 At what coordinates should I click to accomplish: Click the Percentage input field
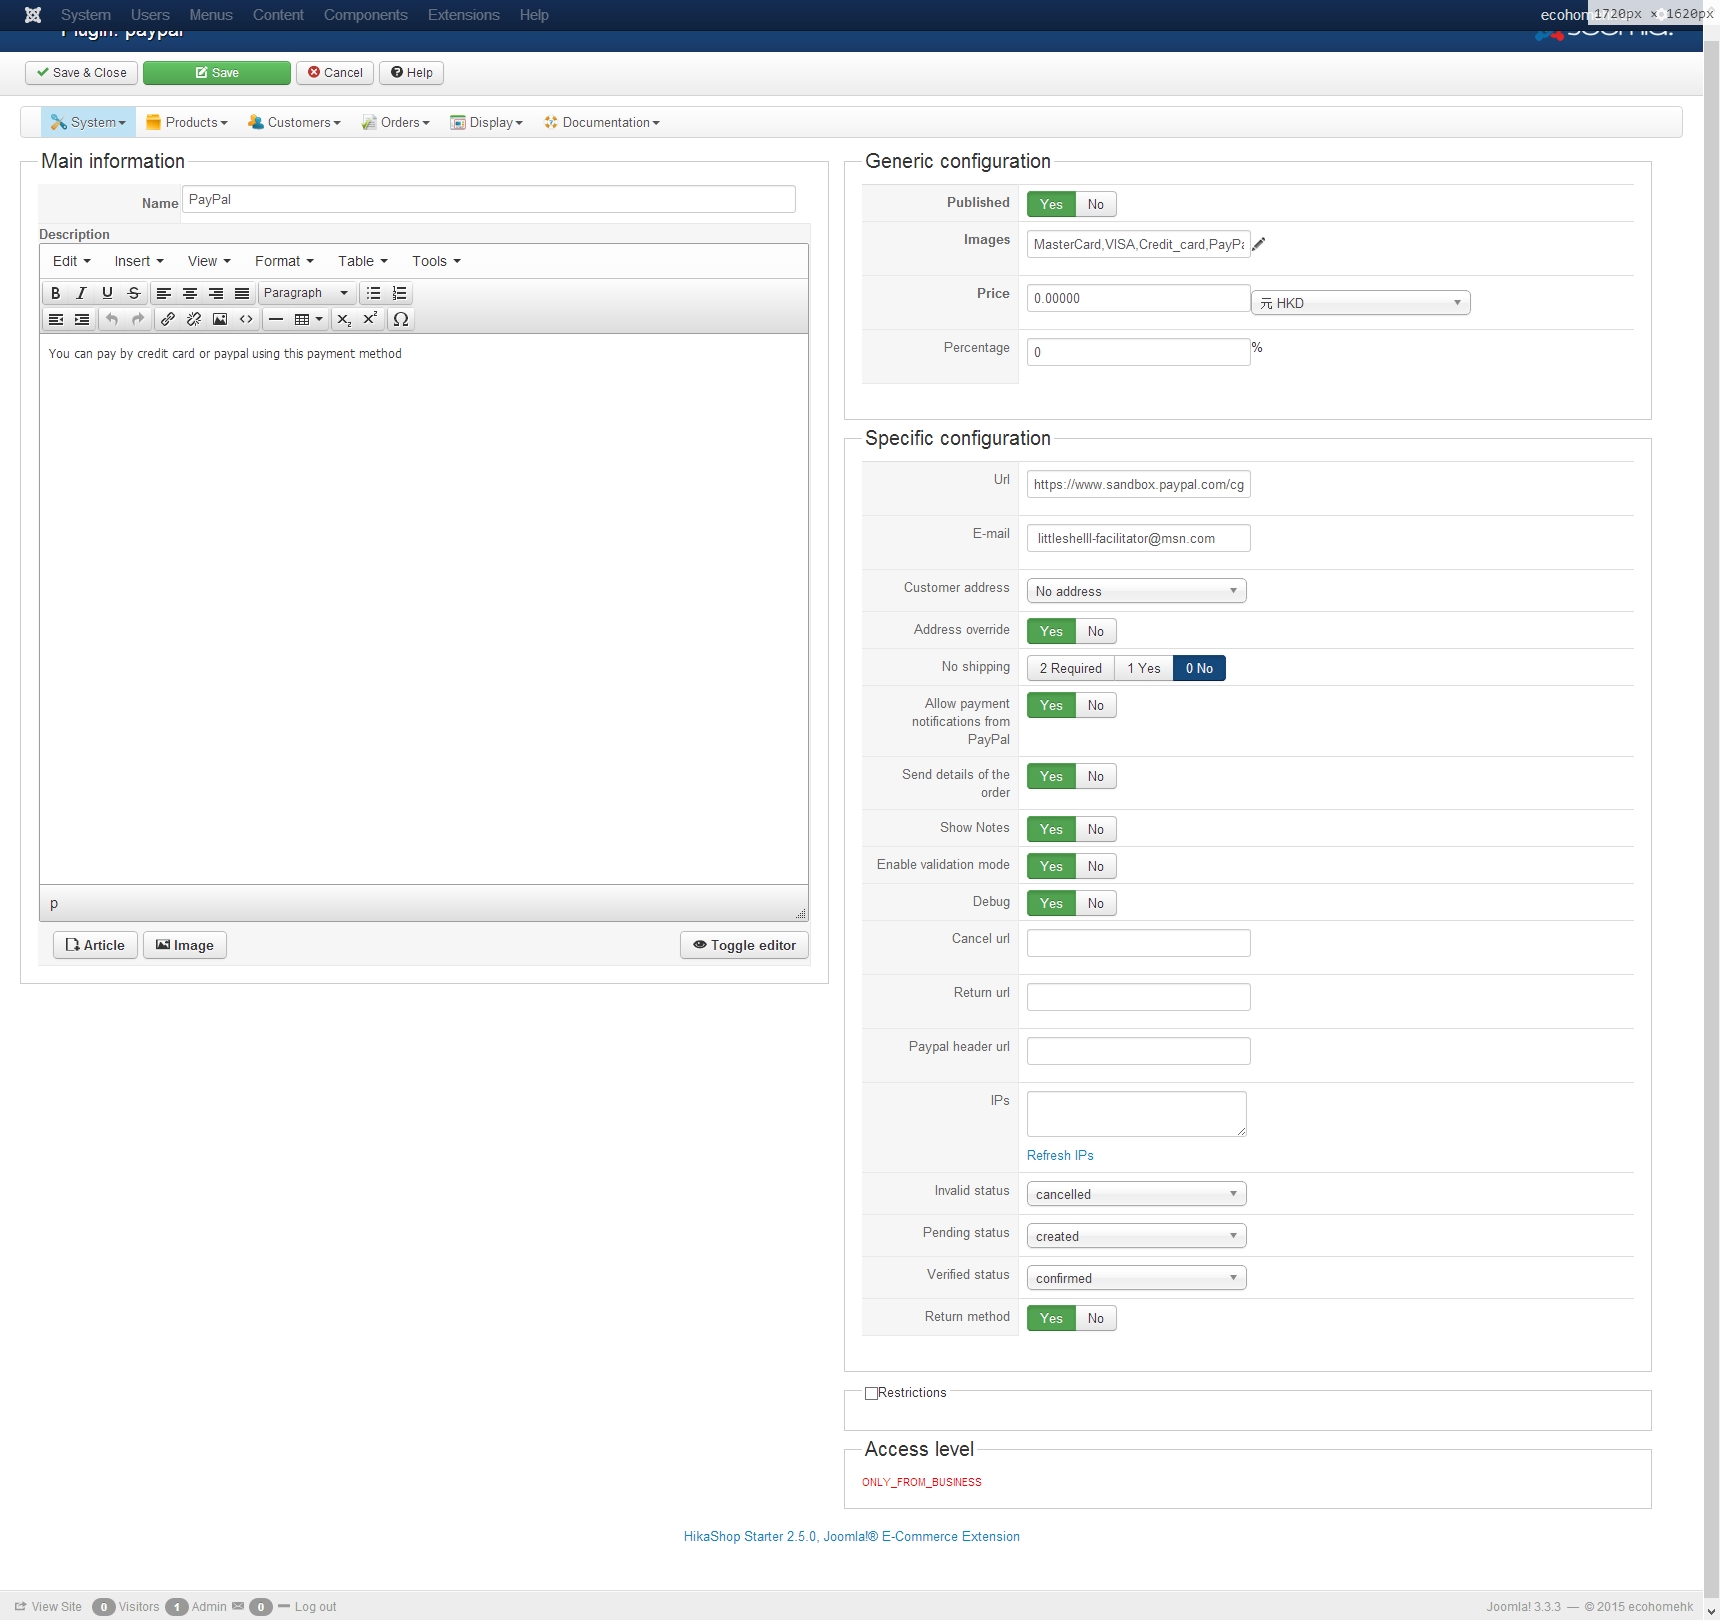coord(1139,352)
